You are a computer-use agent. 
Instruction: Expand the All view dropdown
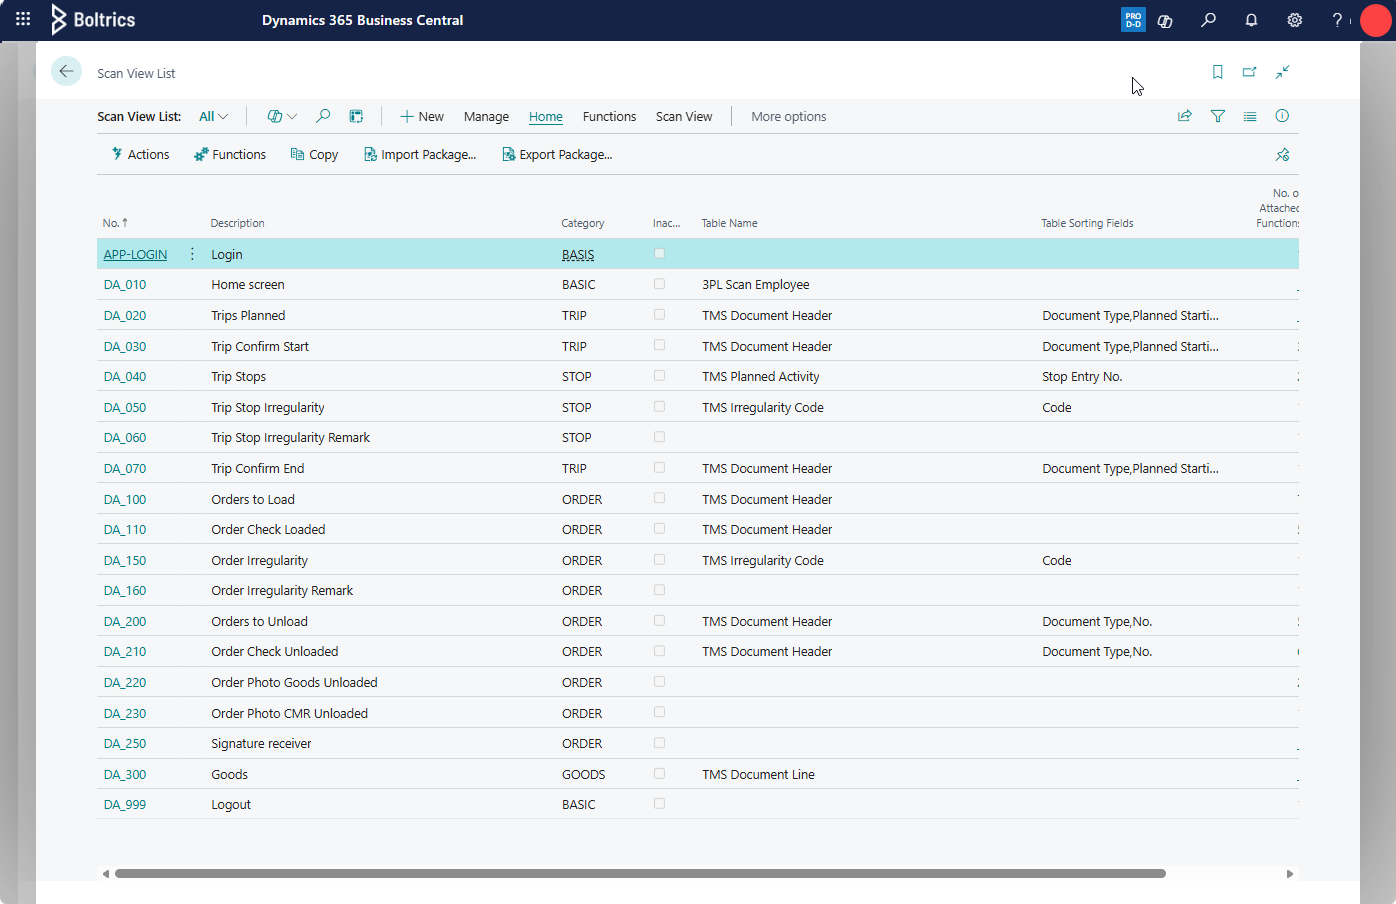pyautogui.click(x=213, y=116)
